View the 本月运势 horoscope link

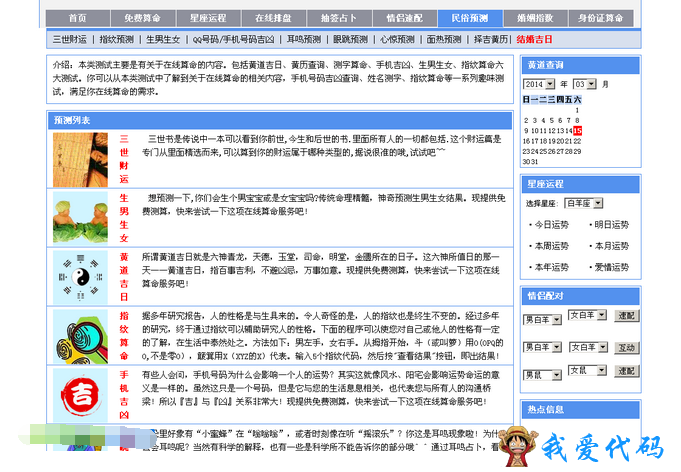(x=612, y=246)
